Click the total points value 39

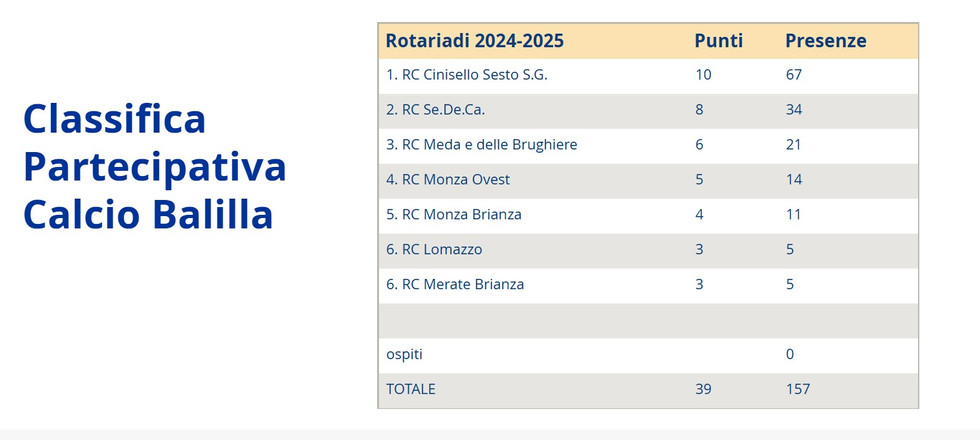click(703, 390)
